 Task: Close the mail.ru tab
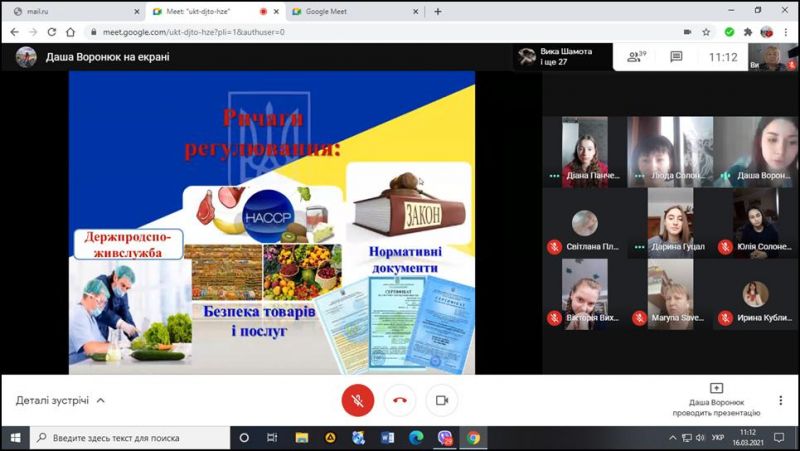137,11
